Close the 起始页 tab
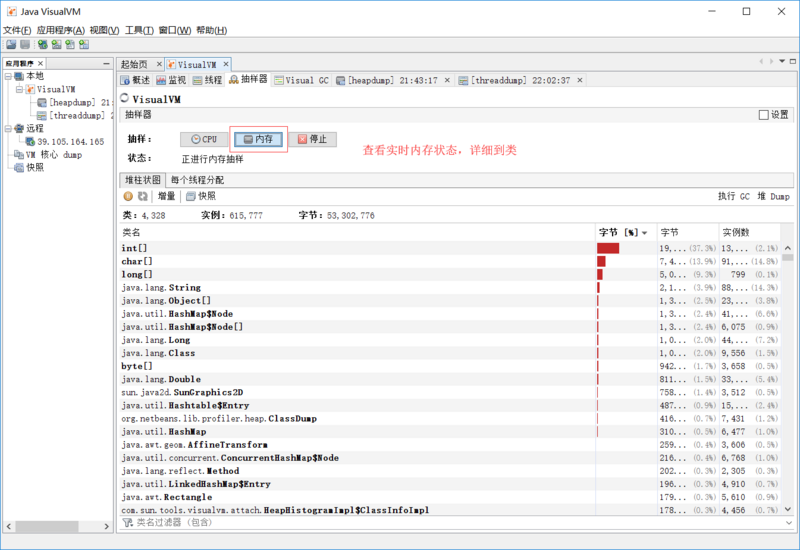Image resolution: width=800 pixels, height=550 pixels. 159,64
